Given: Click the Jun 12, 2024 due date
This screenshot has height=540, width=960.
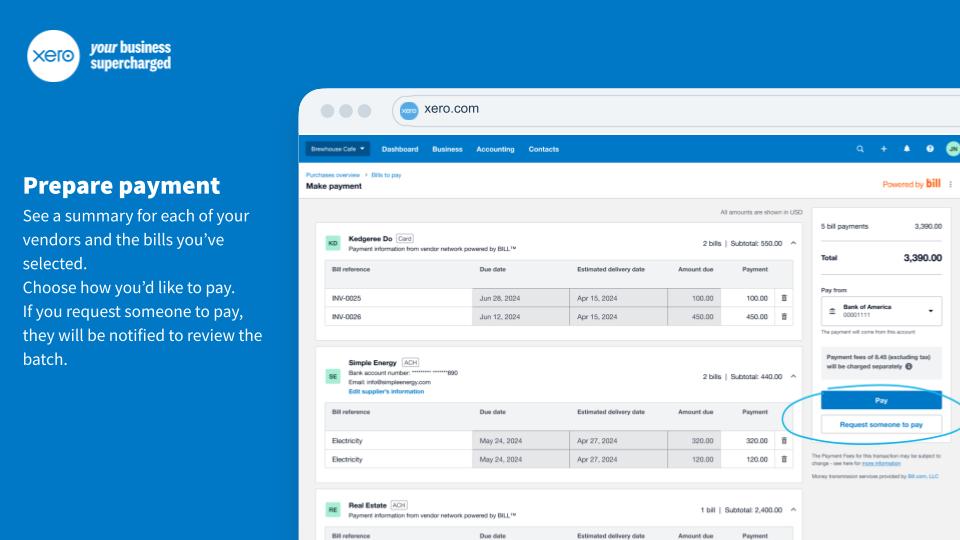Looking at the screenshot, I should 500,317.
